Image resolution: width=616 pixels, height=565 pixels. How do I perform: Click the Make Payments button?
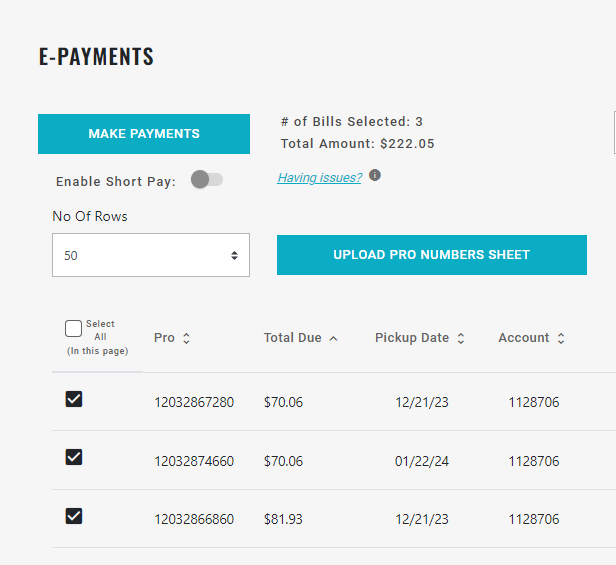(144, 134)
